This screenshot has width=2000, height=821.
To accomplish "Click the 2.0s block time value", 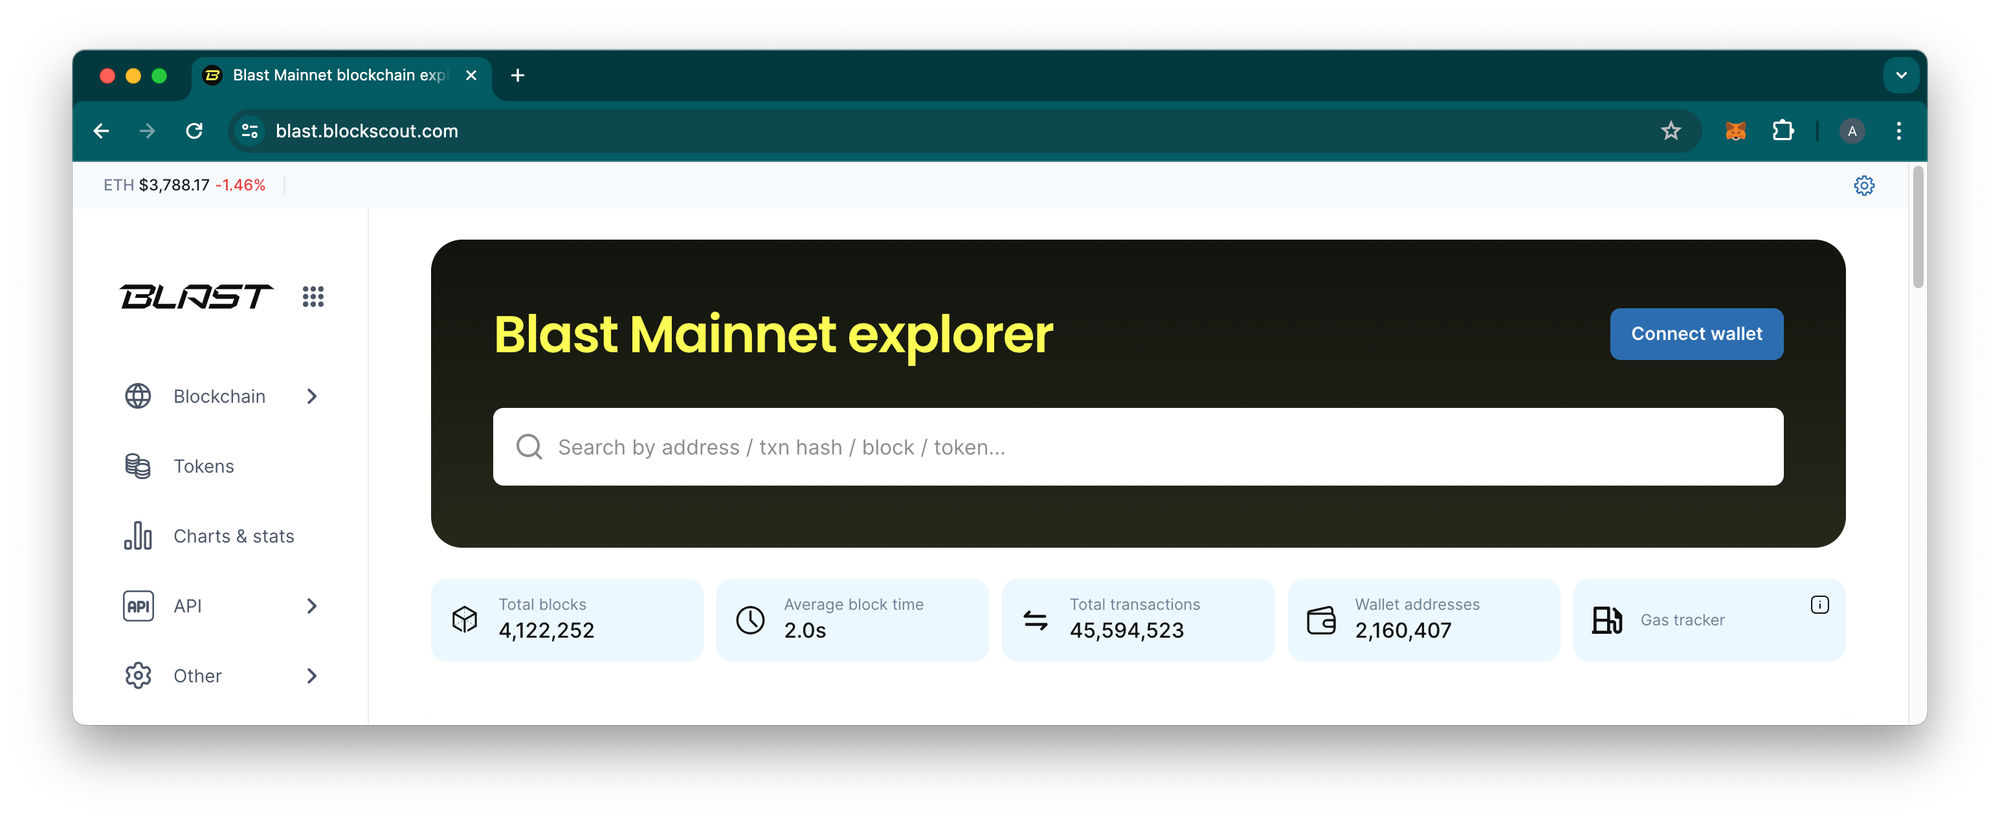I will tap(805, 631).
